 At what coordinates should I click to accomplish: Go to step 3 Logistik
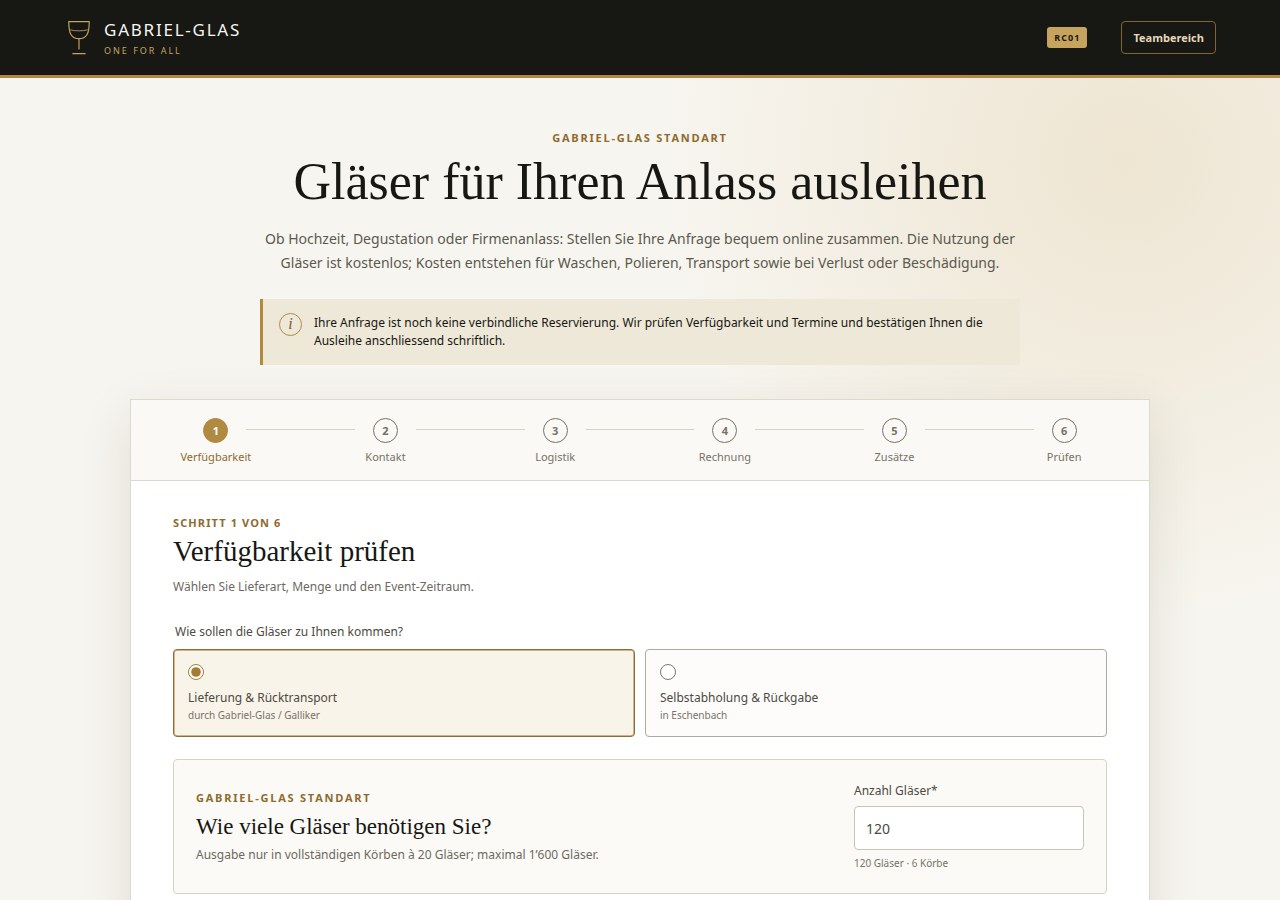[x=555, y=441]
